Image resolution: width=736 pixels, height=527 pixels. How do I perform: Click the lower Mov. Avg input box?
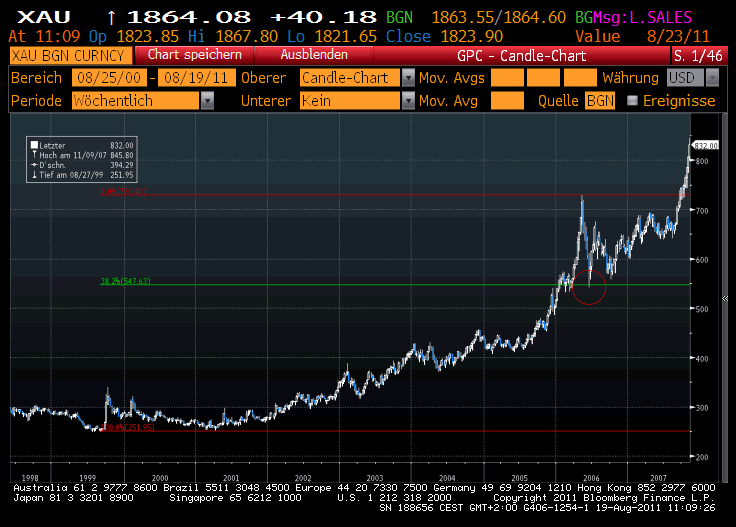pyautogui.click(x=507, y=100)
